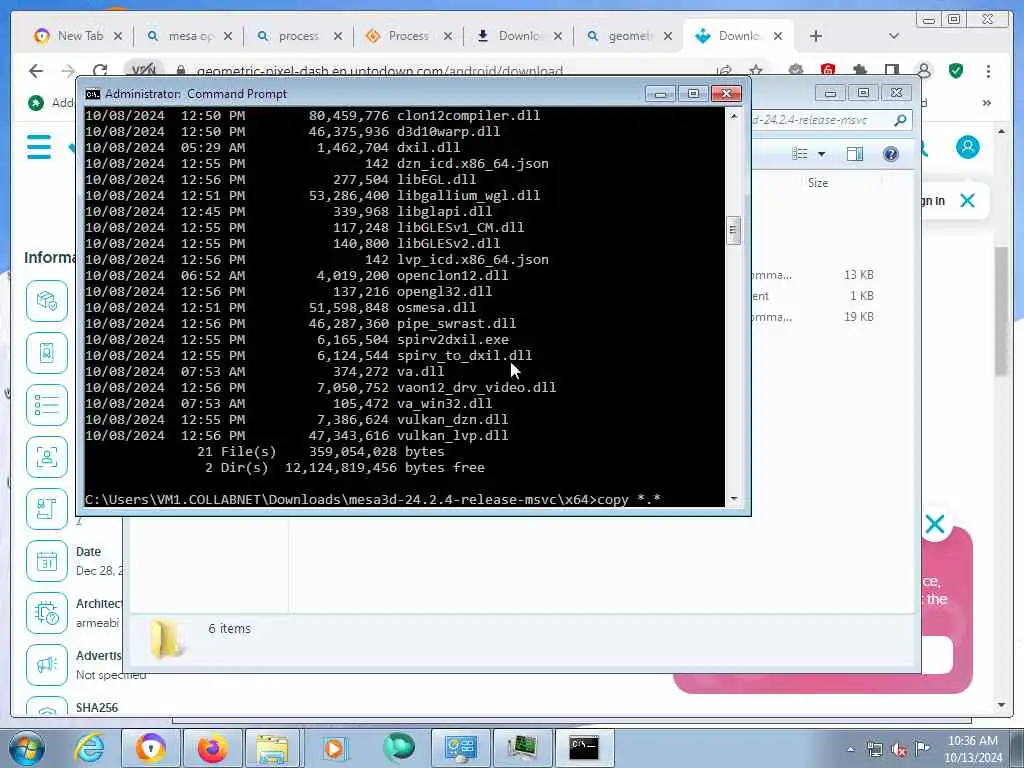Click Explorer search magnifier icon
Screen dimensions: 1024x768
(900, 120)
